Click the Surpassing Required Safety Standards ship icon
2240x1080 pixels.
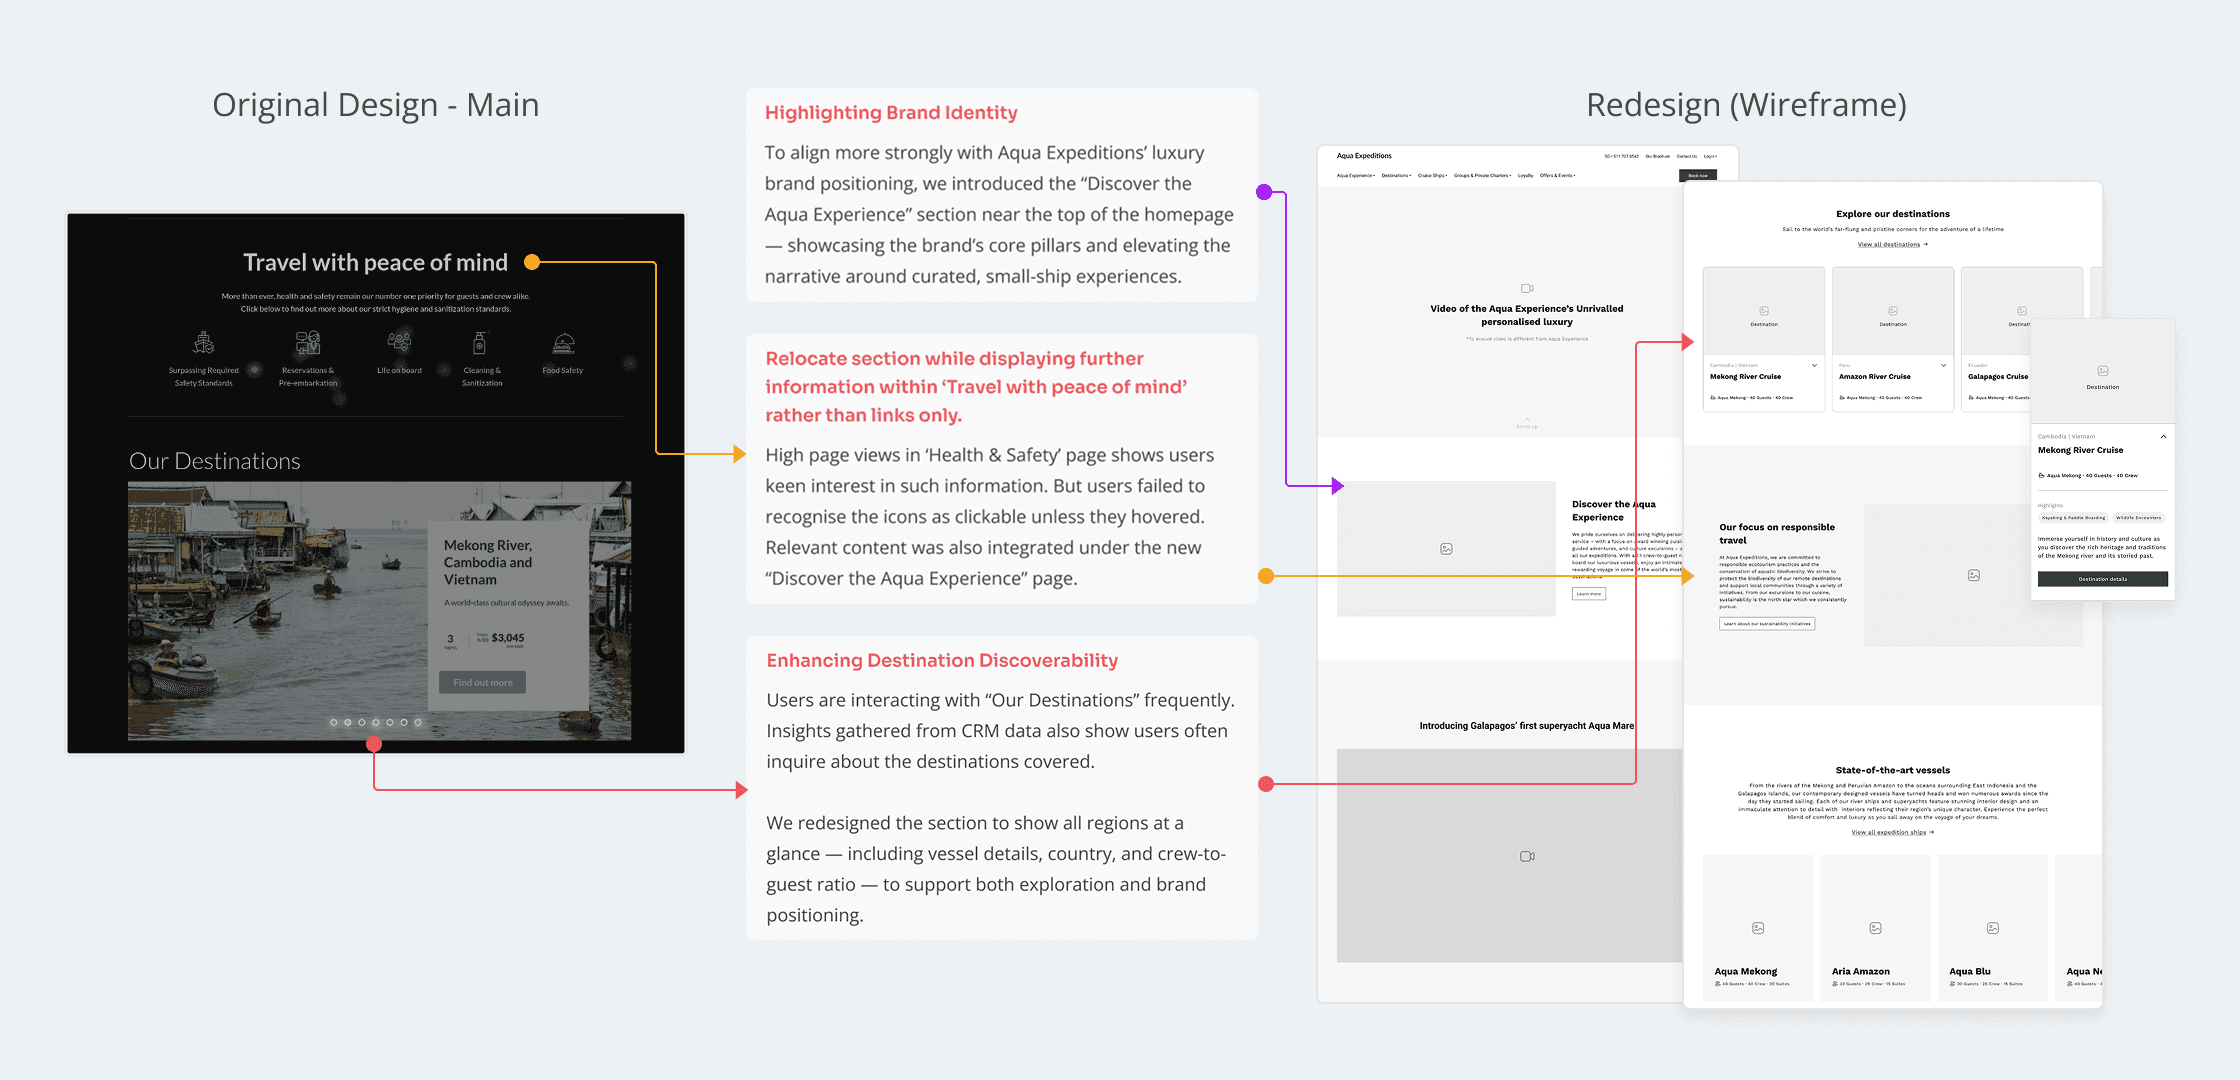(204, 344)
